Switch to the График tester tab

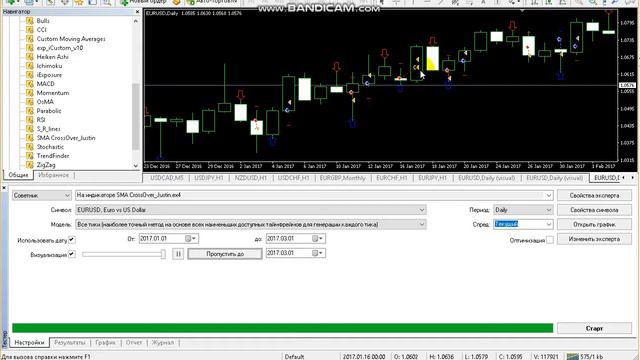click(105, 342)
